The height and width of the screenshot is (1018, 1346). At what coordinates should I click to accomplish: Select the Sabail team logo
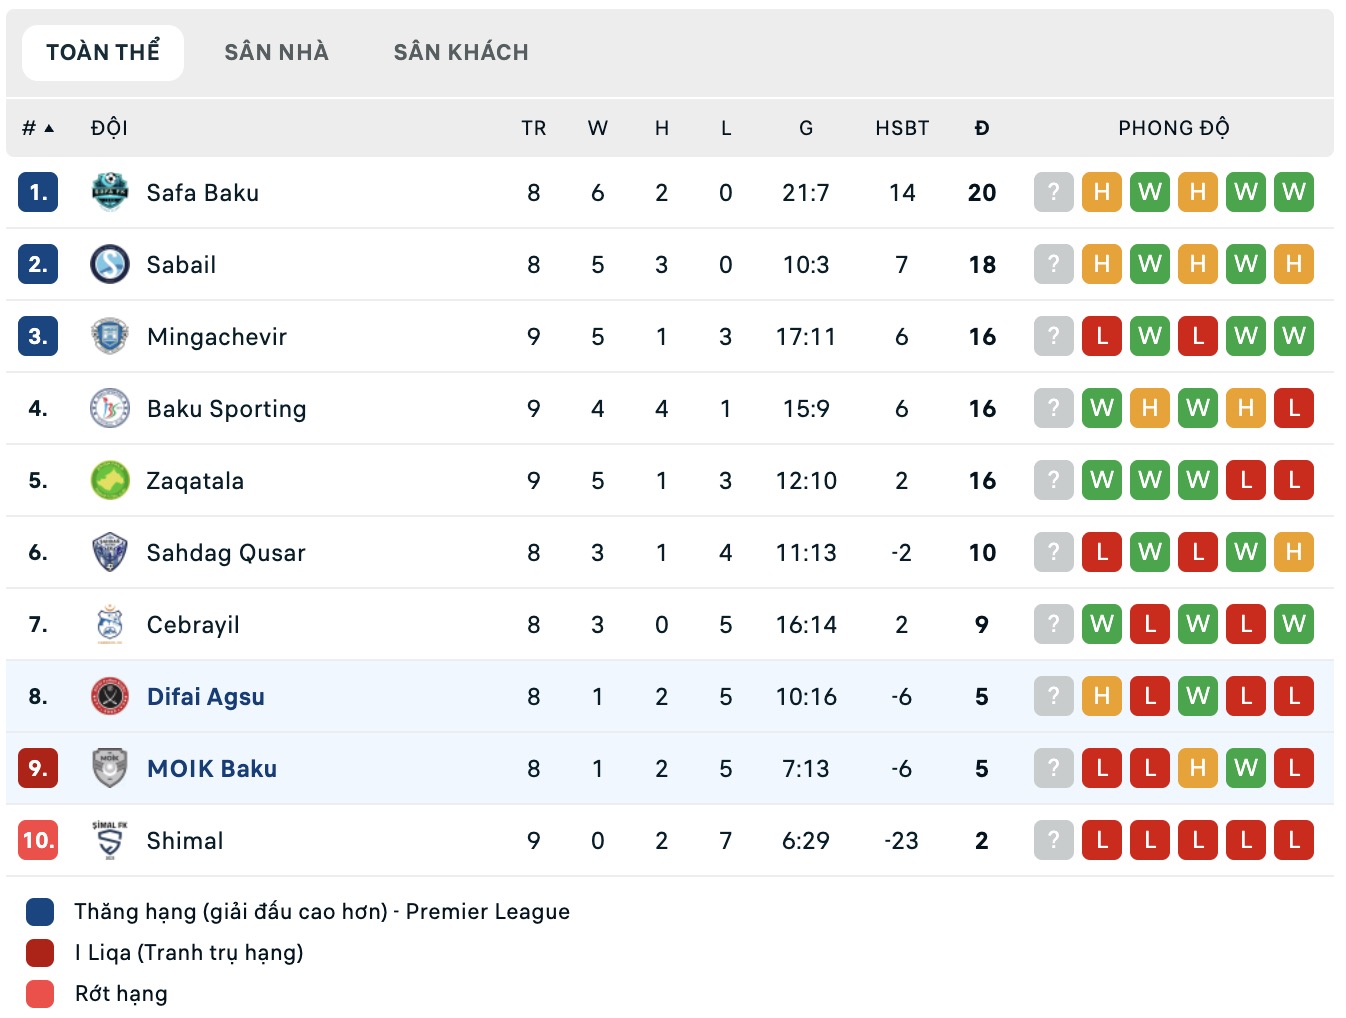[x=110, y=264]
